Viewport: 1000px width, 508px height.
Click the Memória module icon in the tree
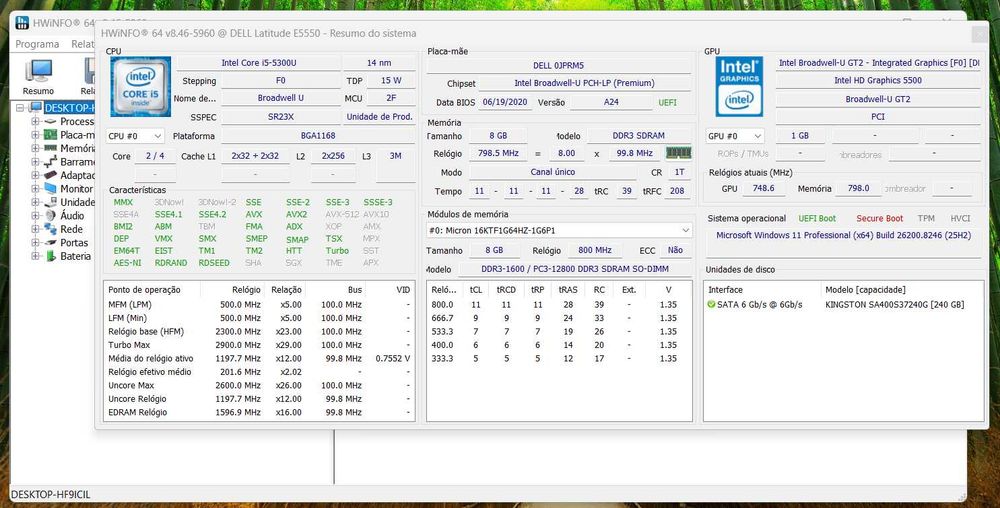click(50, 148)
